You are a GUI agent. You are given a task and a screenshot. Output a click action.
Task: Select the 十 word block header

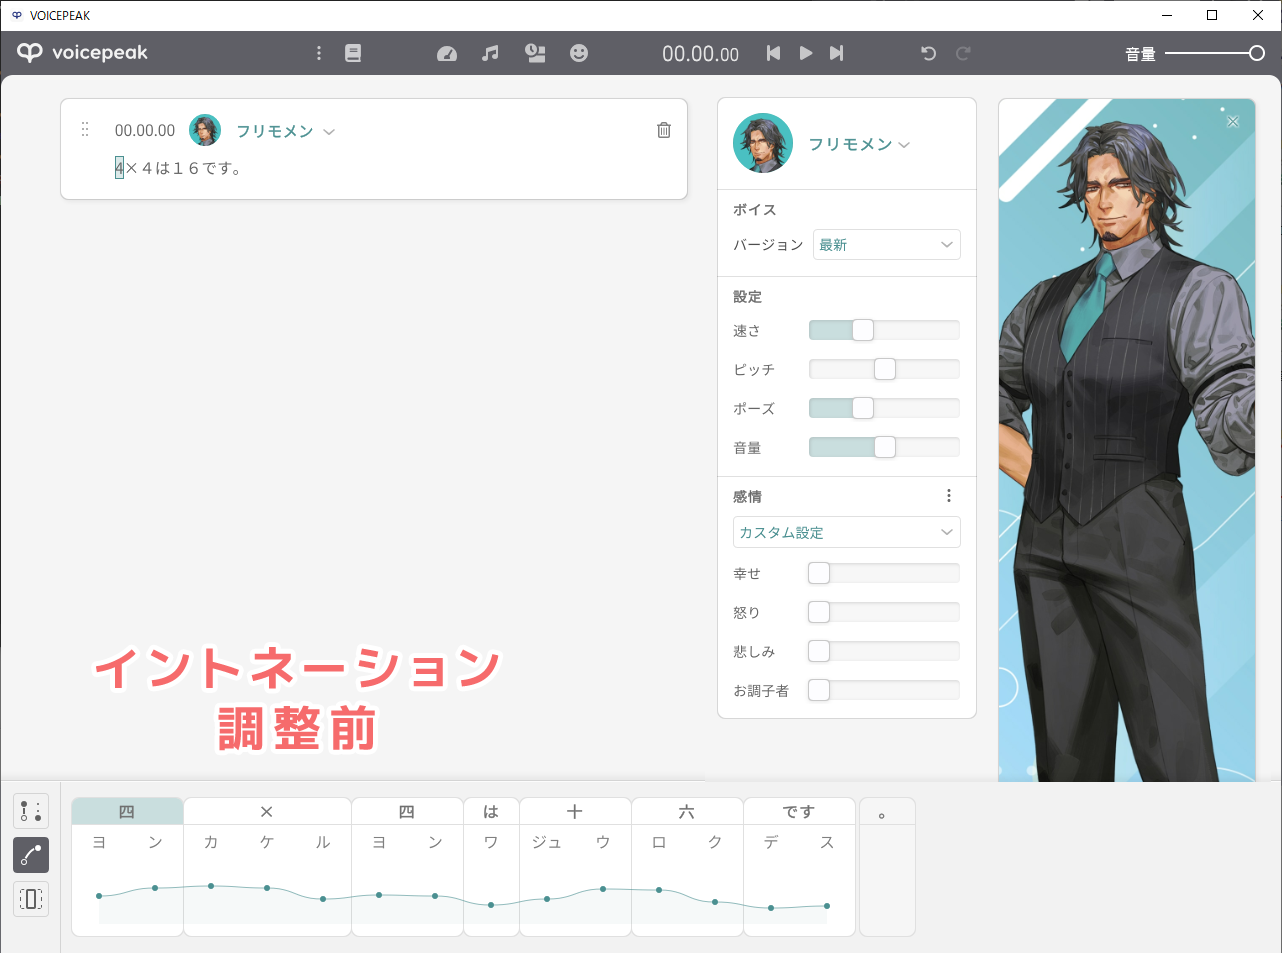pos(575,811)
